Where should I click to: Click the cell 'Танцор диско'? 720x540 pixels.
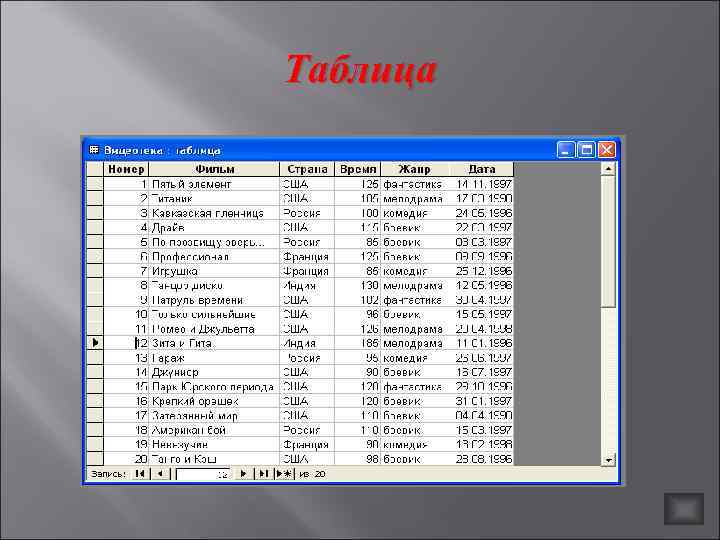coord(214,286)
